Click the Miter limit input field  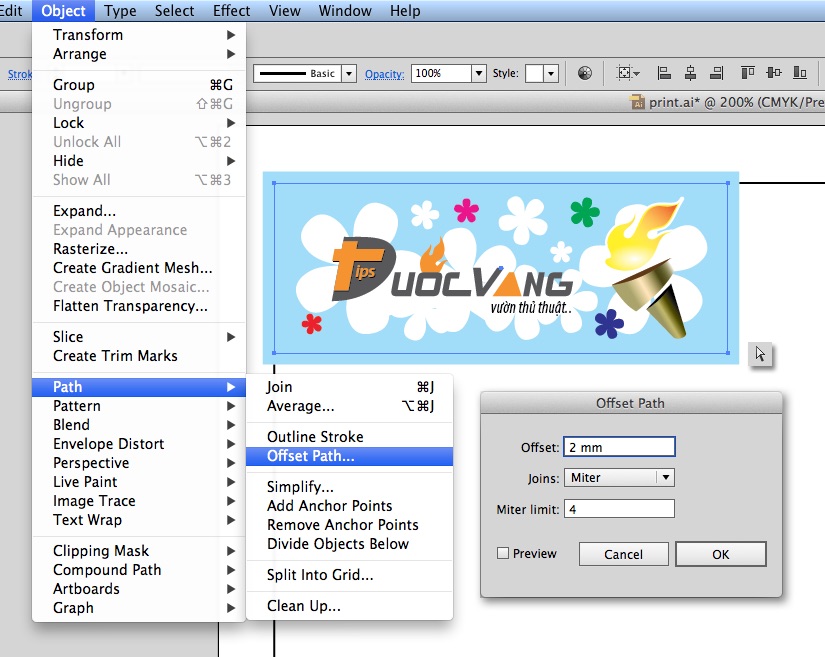(x=619, y=509)
